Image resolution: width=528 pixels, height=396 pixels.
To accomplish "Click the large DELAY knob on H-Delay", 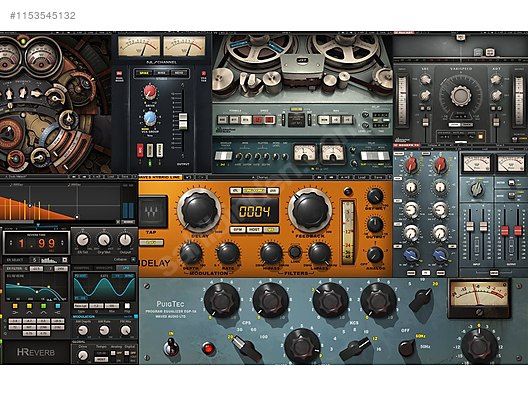I will click(199, 210).
